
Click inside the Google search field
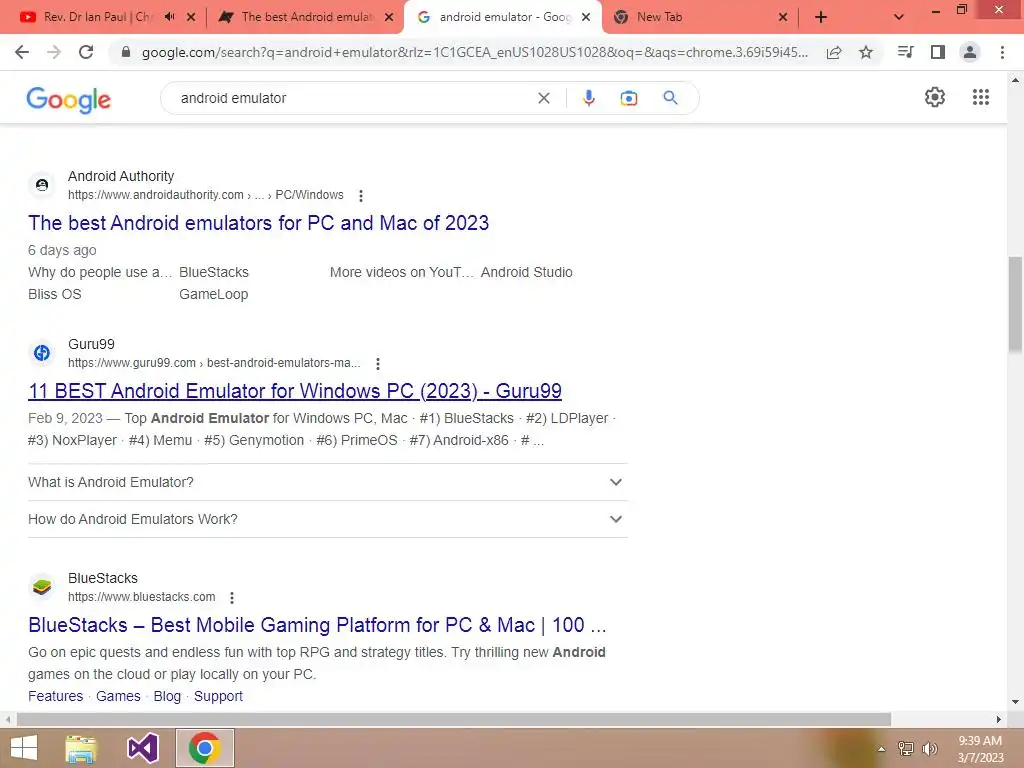pyautogui.click(x=353, y=98)
